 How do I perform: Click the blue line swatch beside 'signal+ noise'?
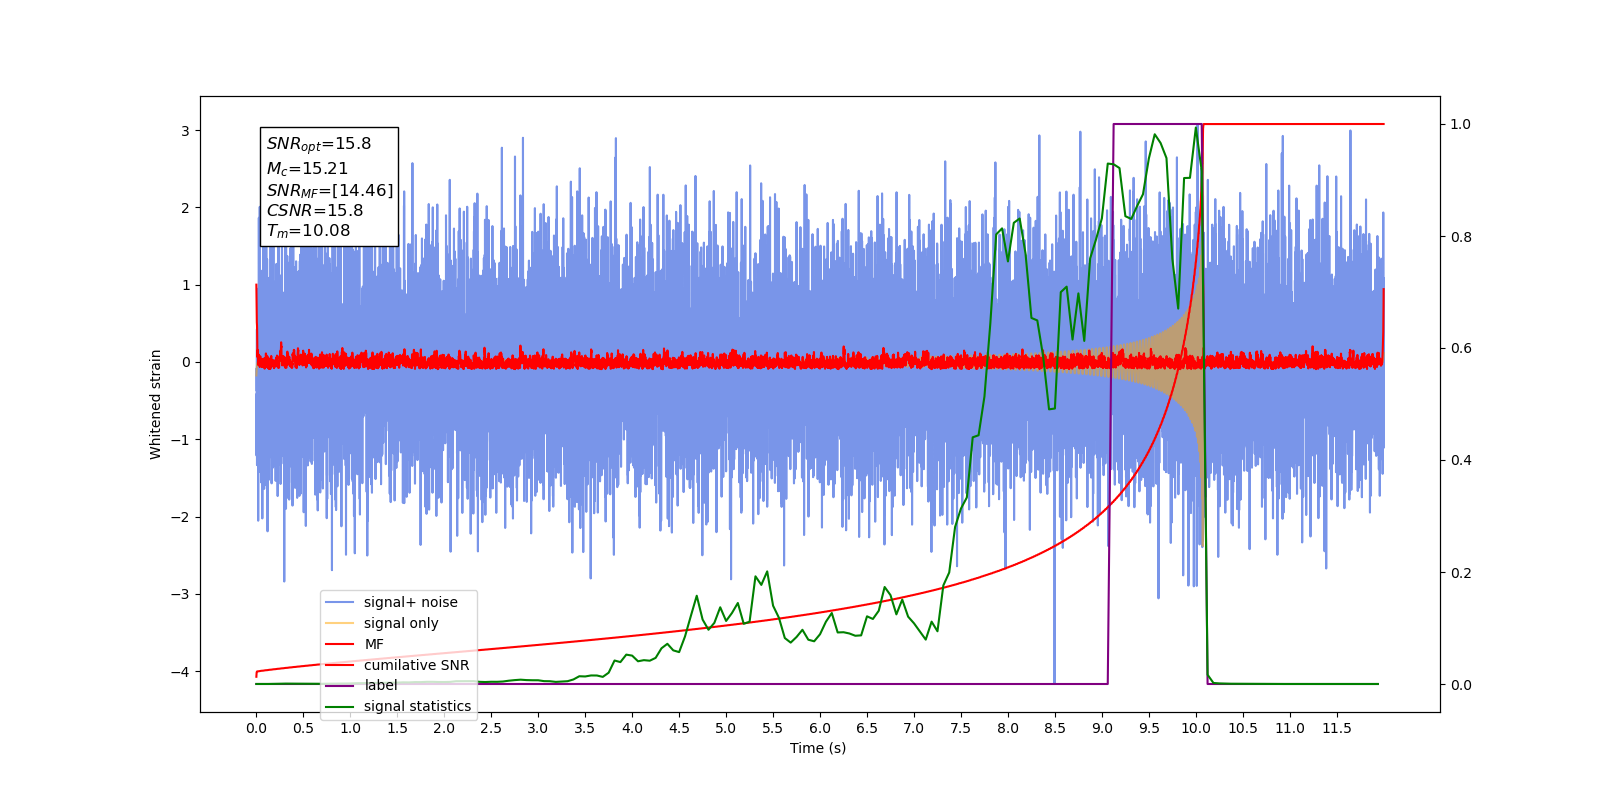340,602
